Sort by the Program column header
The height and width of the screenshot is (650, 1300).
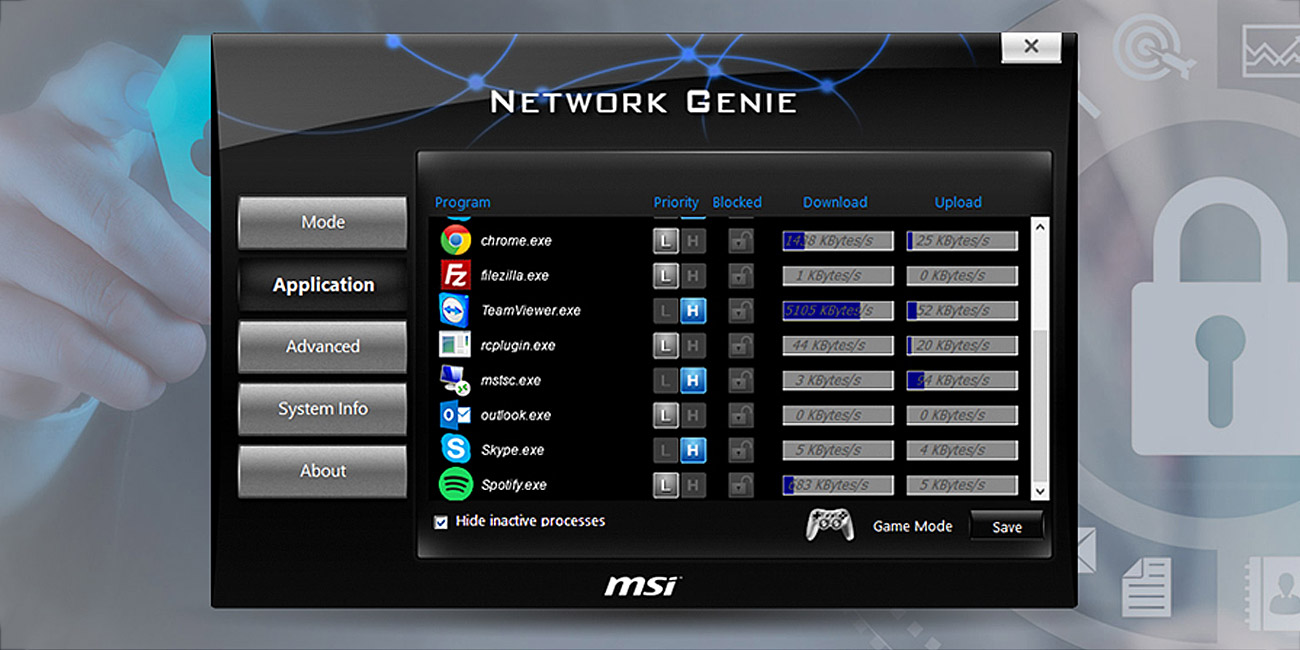pos(463,202)
